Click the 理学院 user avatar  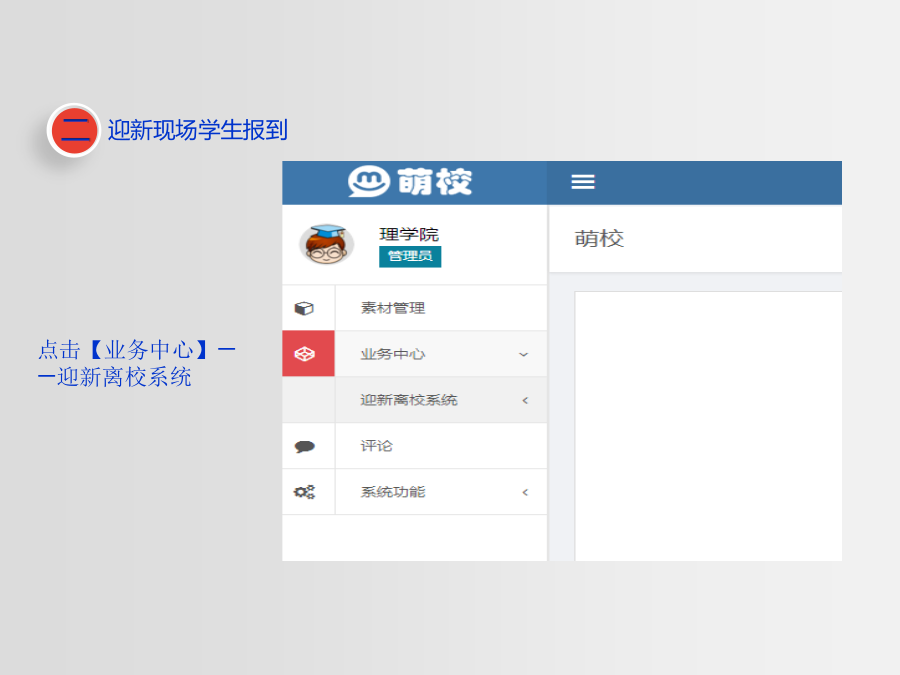click(x=326, y=245)
